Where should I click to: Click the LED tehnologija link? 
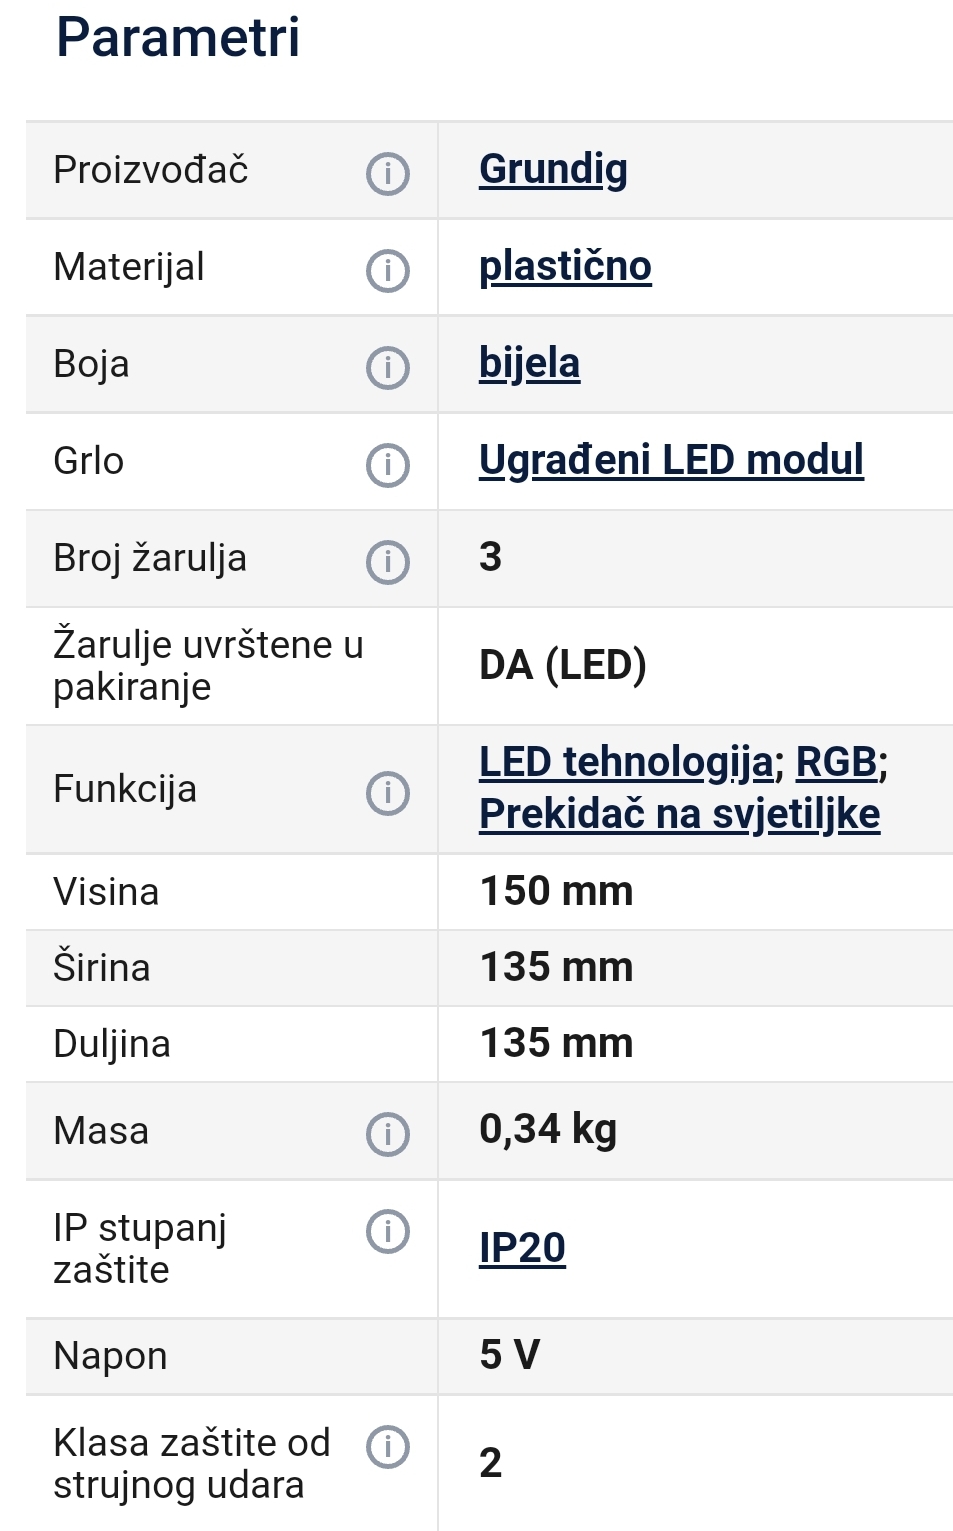click(626, 762)
